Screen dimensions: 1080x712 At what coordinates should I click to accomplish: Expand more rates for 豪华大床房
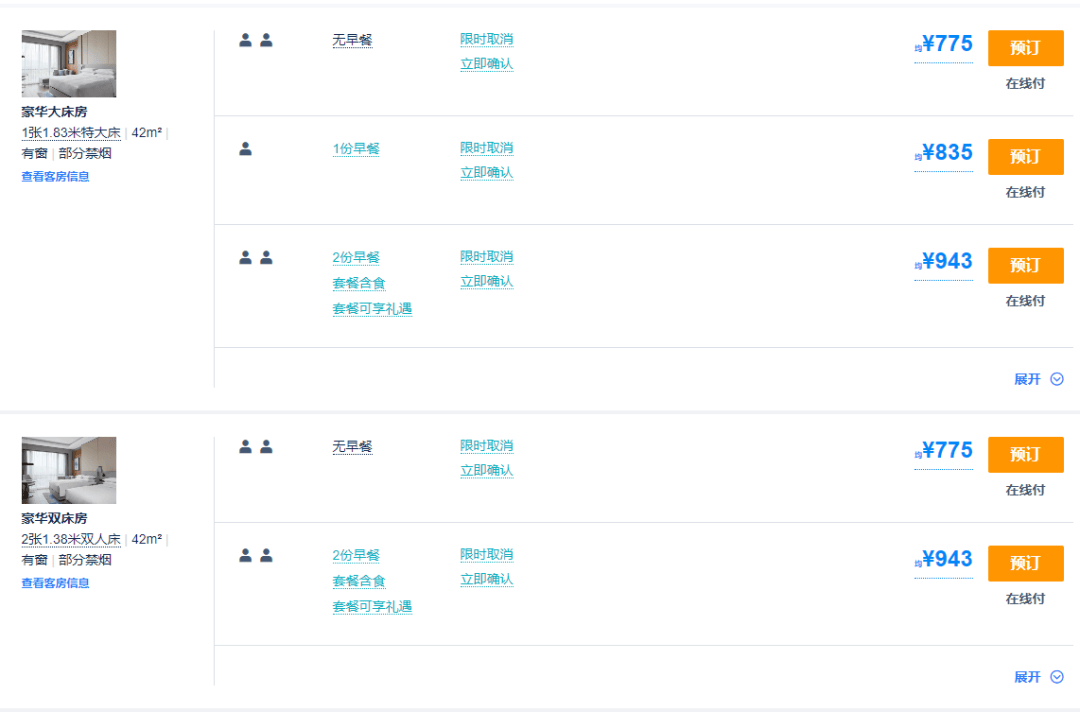pos(1039,379)
